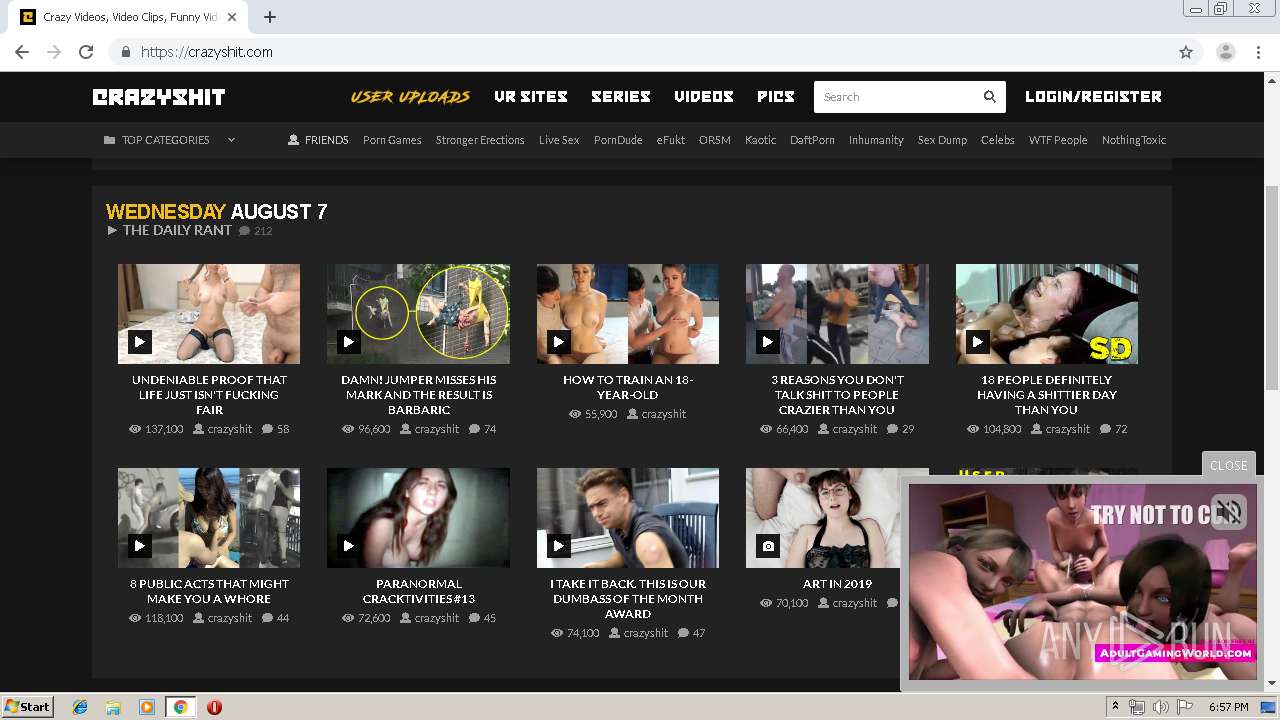Click the crazyshit uploader name under Art in 2019
The width and height of the screenshot is (1280, 720).
point(855,603)
